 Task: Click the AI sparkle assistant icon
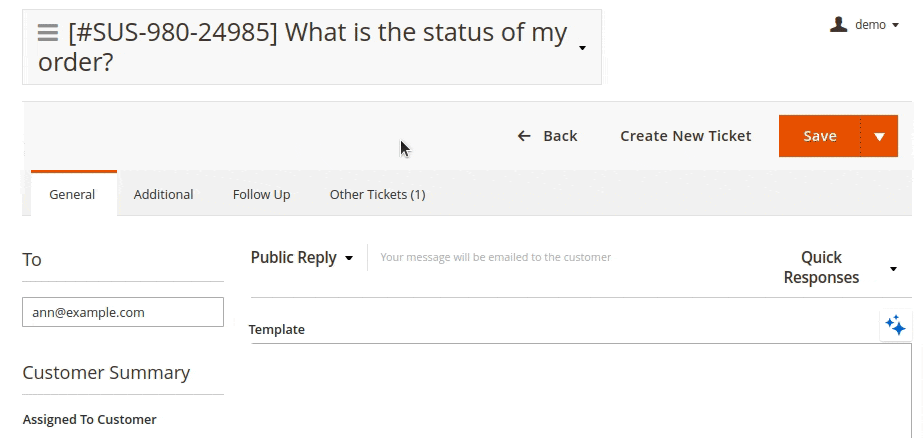[x=895, y=325]
